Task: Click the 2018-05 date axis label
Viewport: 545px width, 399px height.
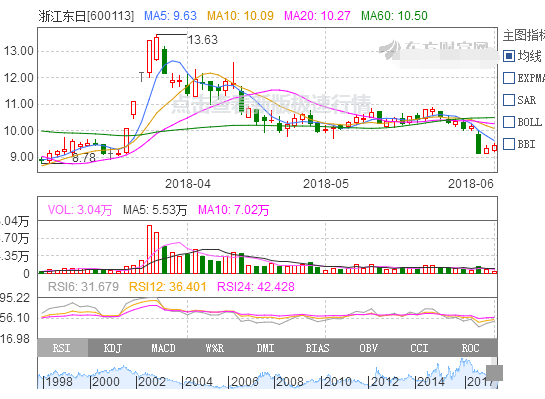Action: coord(326,184)
